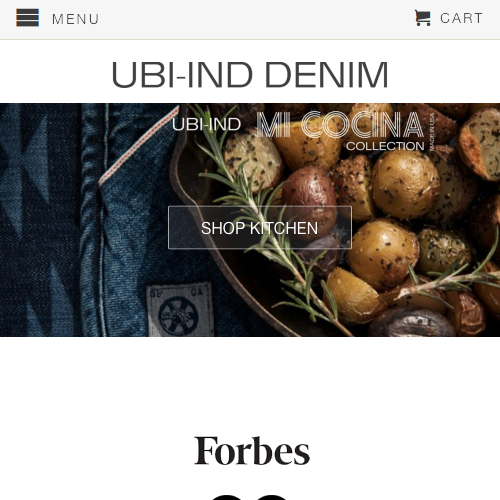Click the SHOP KITCHEN button

pyautogui.click(x=260, y=228)
